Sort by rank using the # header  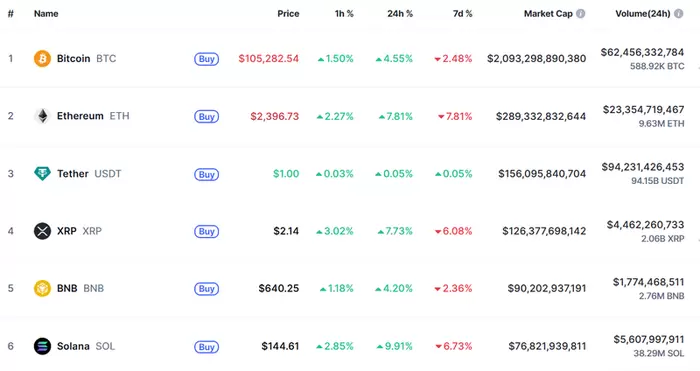(x=11, y=13)
